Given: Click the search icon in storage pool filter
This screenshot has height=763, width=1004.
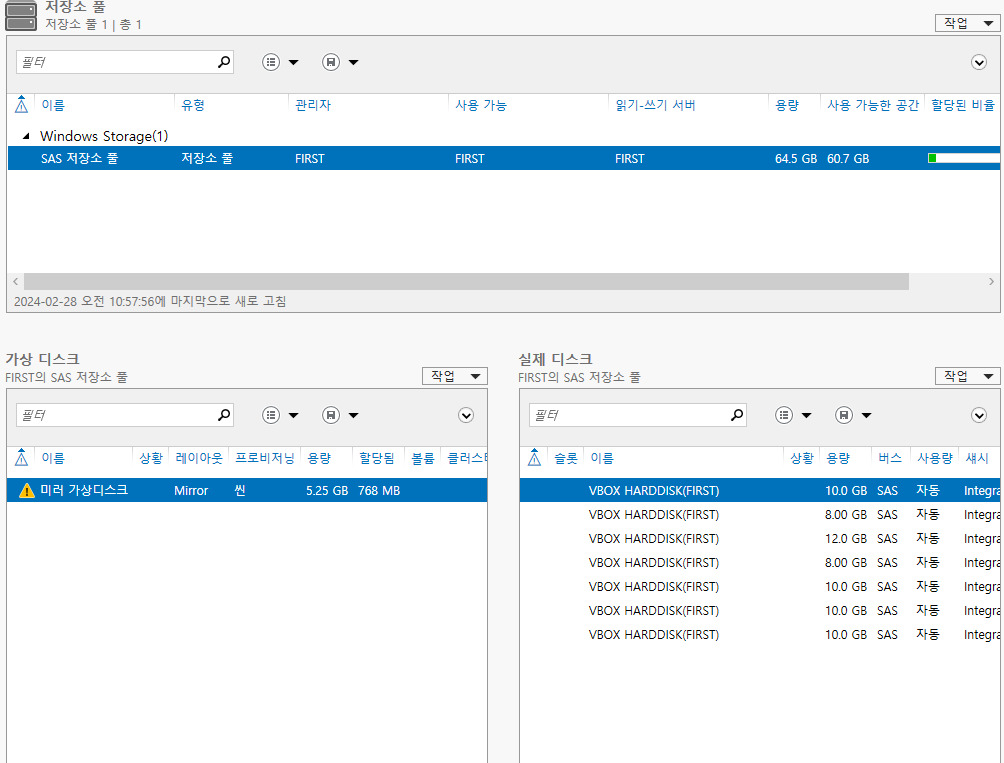Looking at the screenshot, I should pyautogui.click(x=223, y=62).
